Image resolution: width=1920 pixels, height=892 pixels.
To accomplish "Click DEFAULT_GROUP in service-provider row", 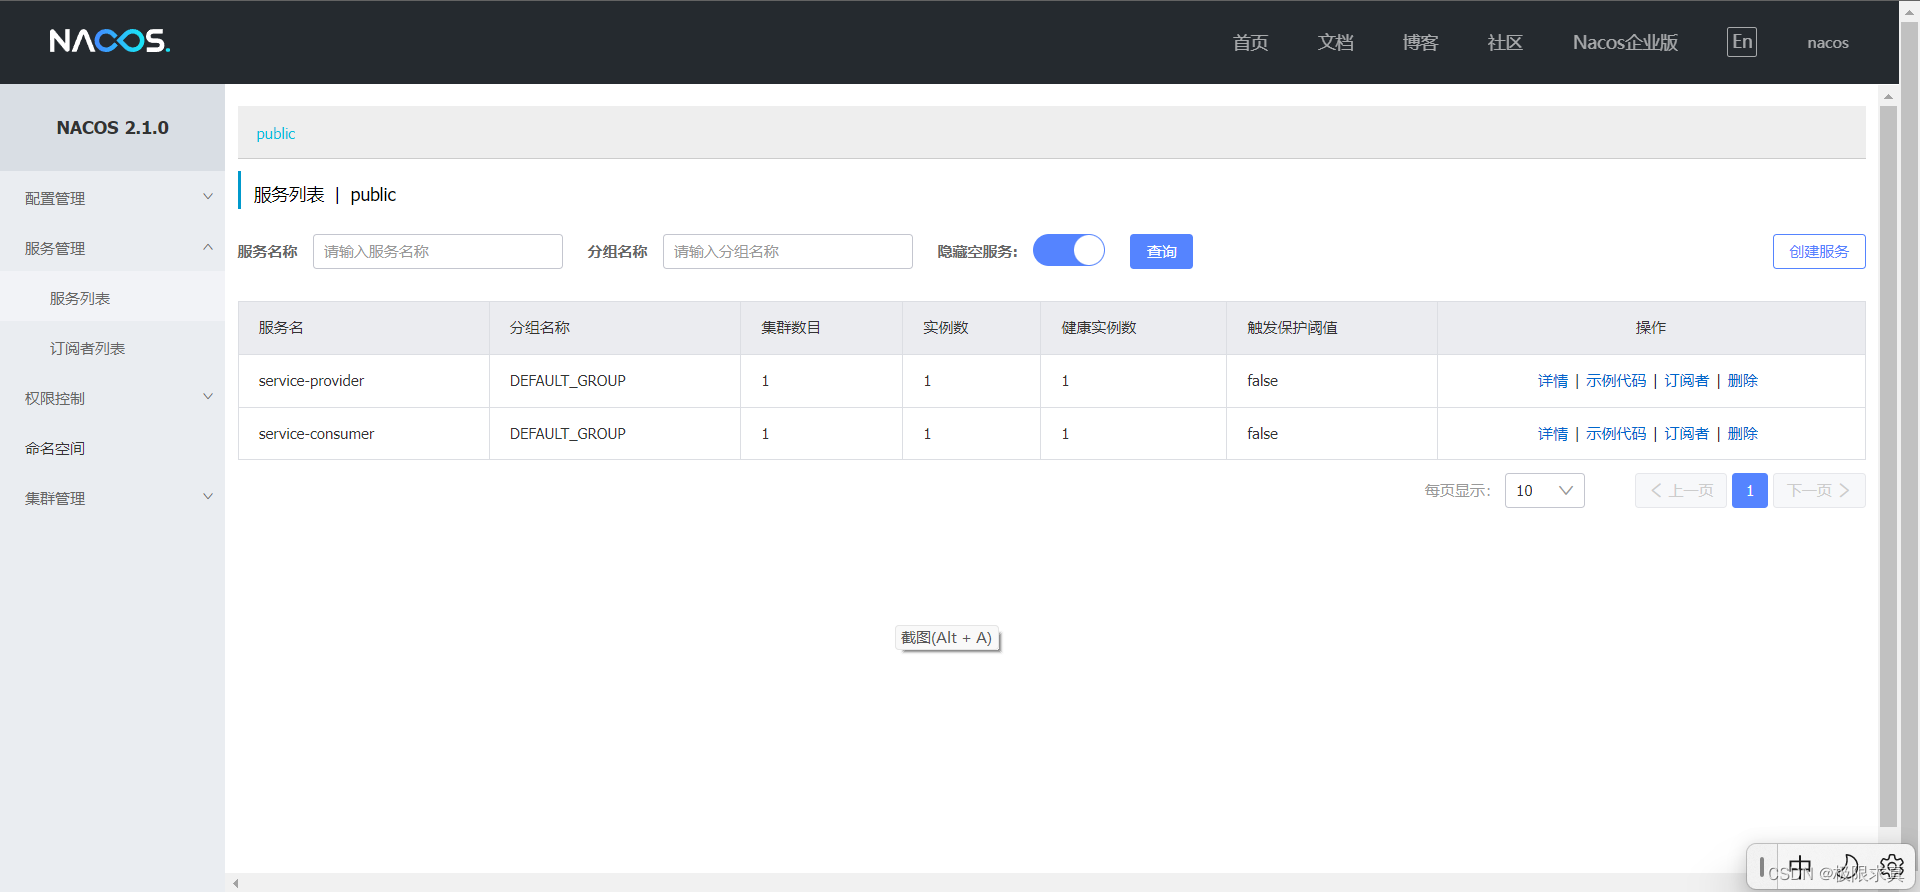I will (568, 380).
